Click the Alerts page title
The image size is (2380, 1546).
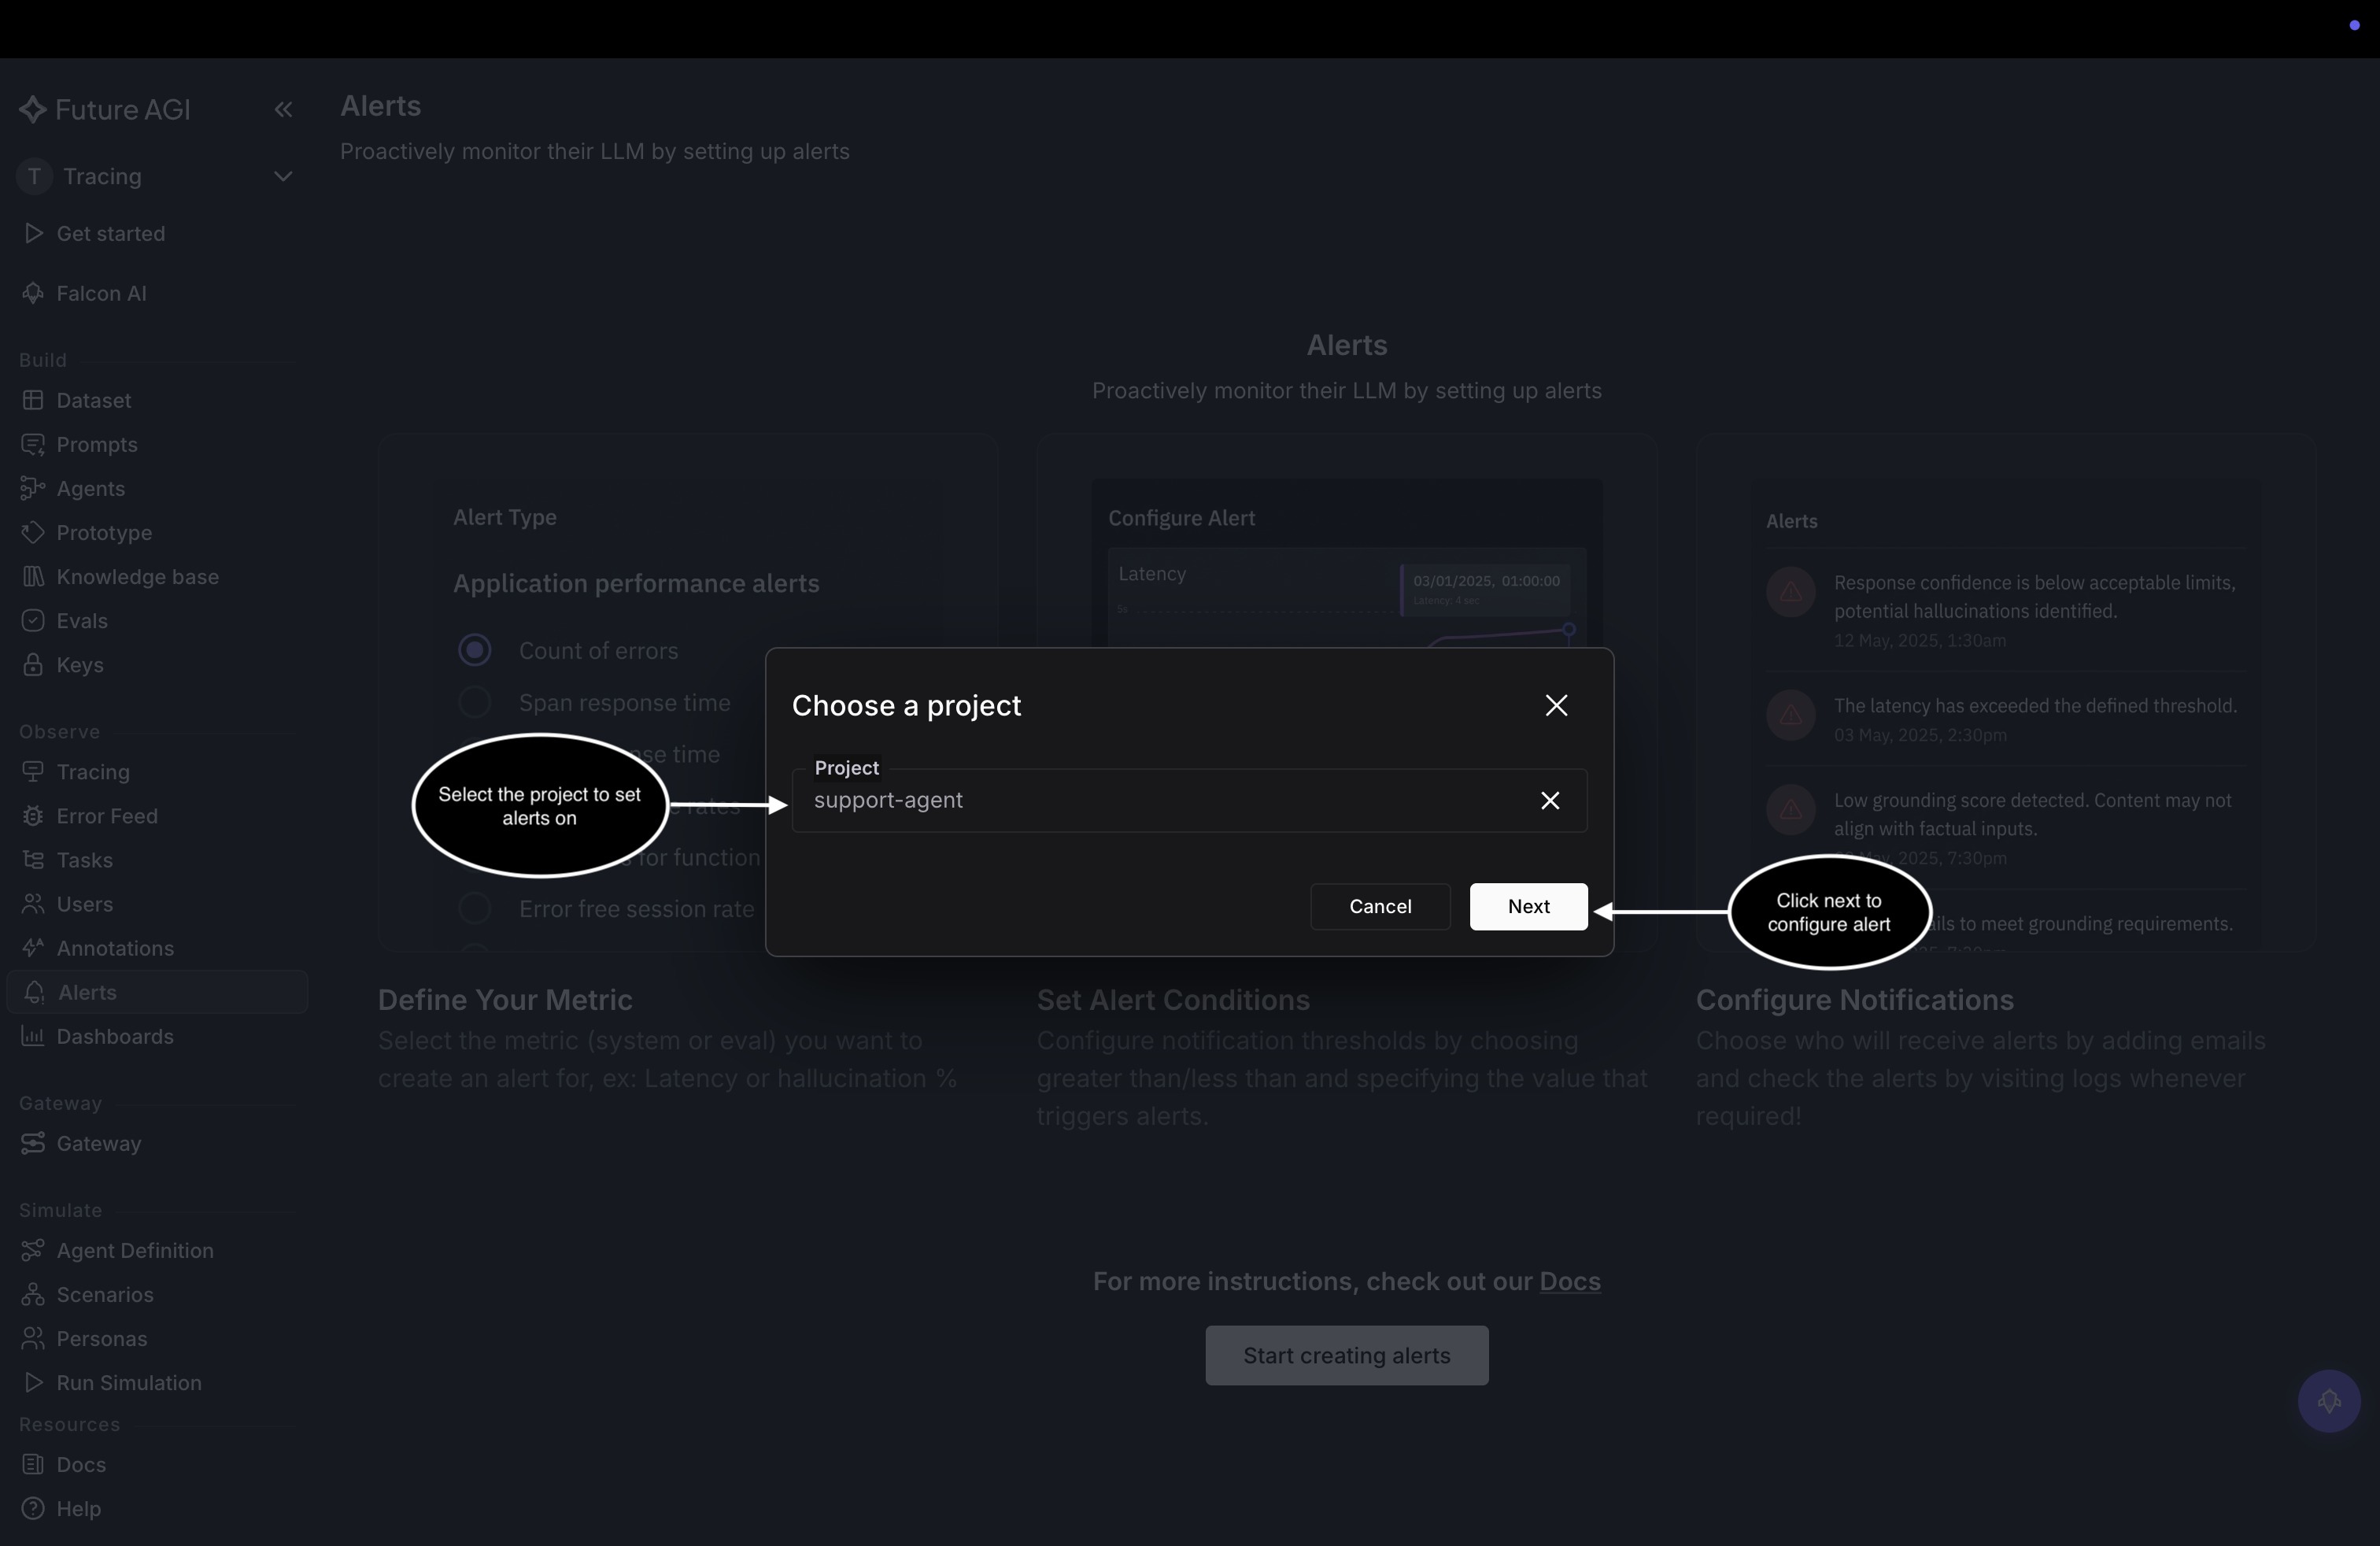click(380, 106)
